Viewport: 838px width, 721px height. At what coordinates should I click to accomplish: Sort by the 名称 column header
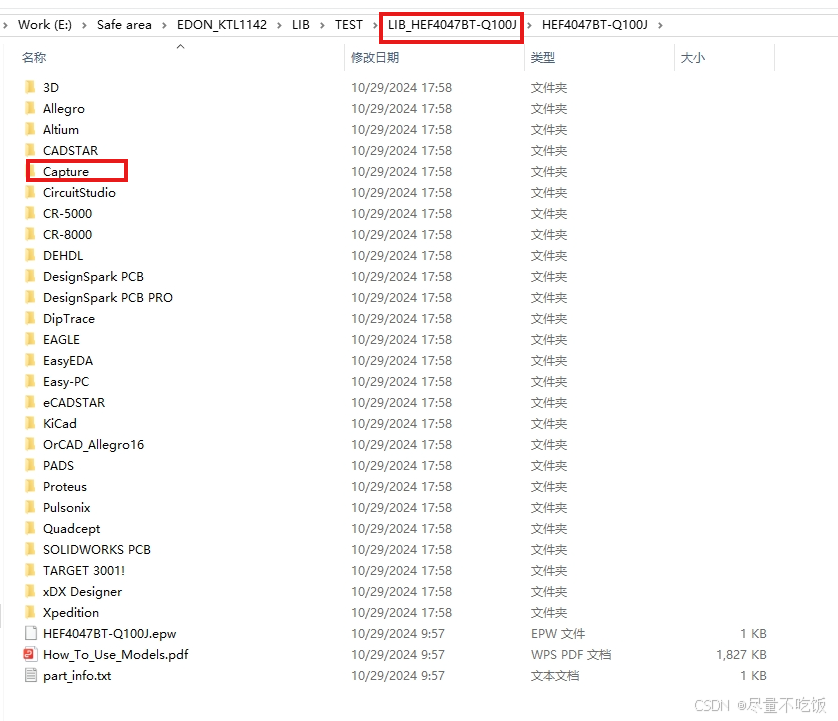(34, 57)
